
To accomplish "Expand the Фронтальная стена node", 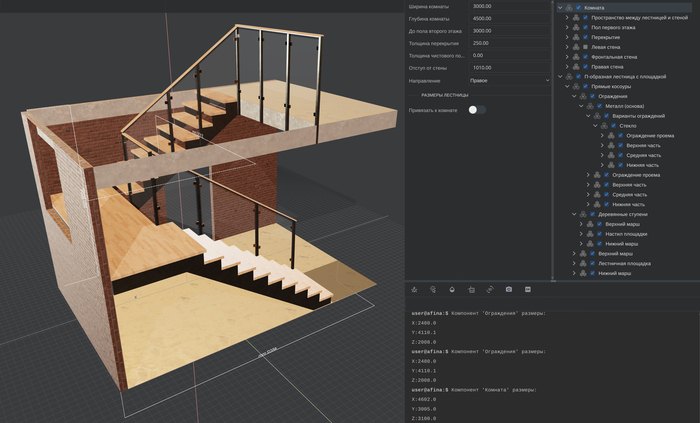I will coord(567,57).
